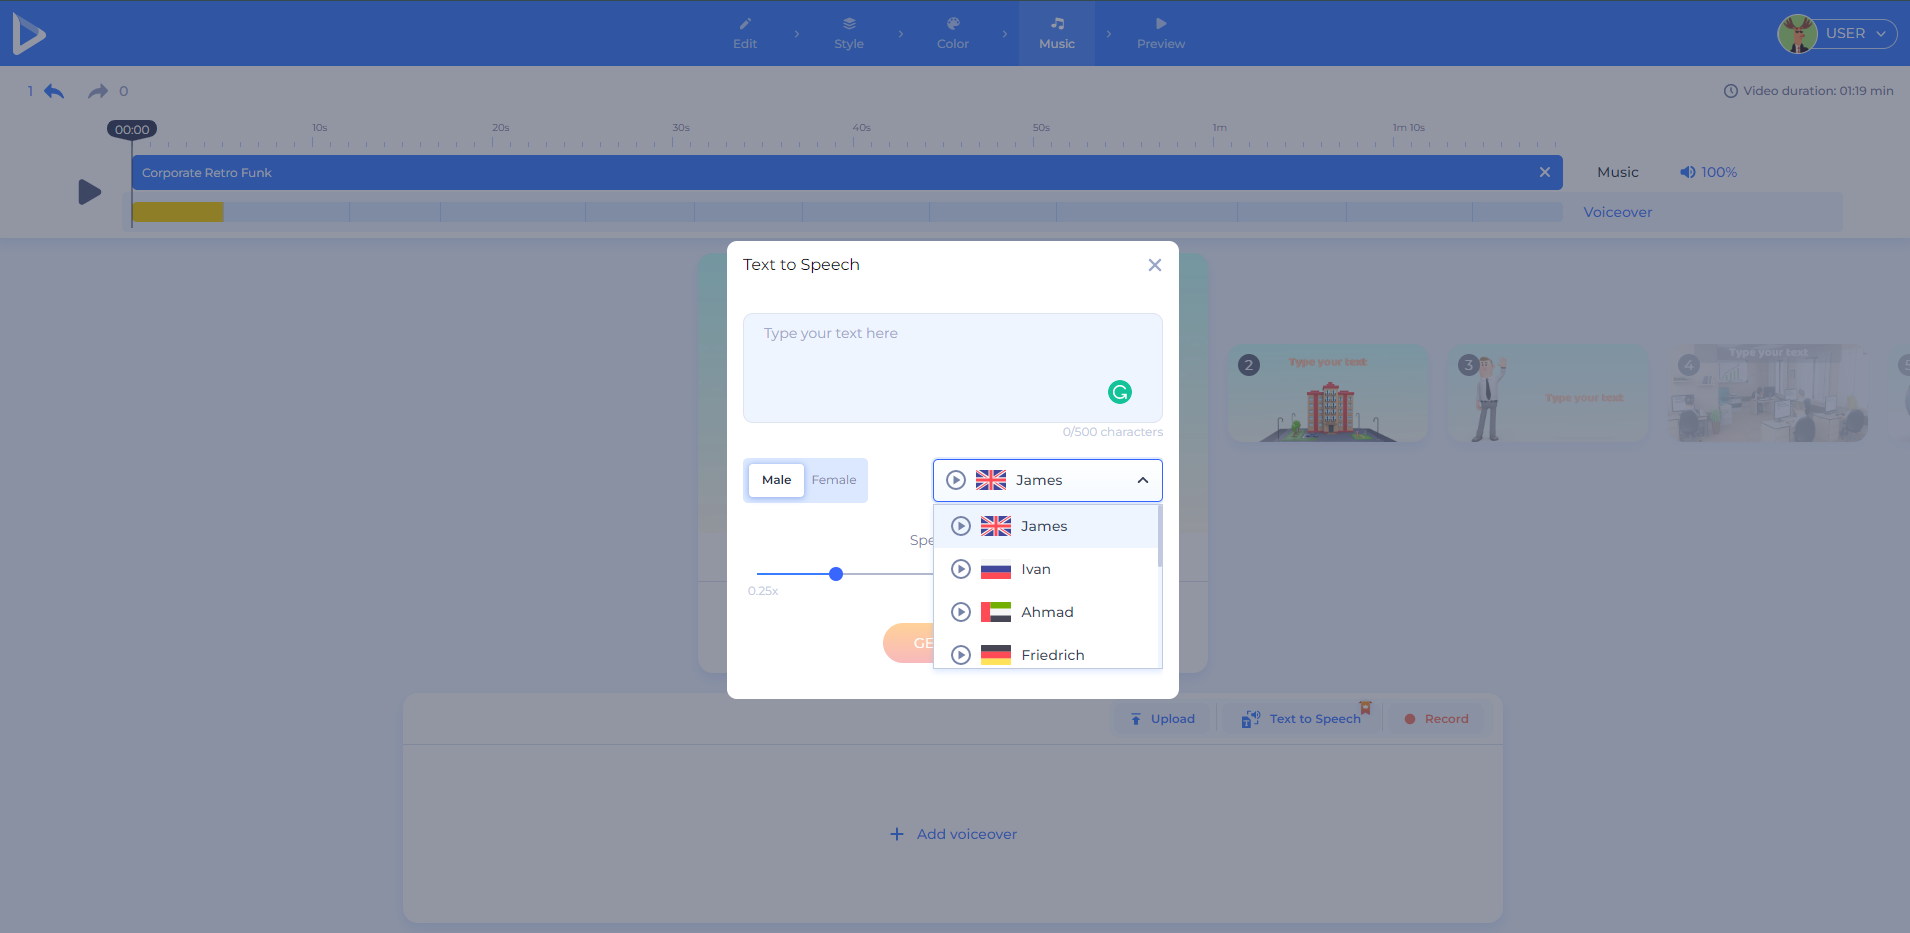Click the Music note icon in navbar
This screenshot has height=933, width=1910.
(x=1055, y=22)
